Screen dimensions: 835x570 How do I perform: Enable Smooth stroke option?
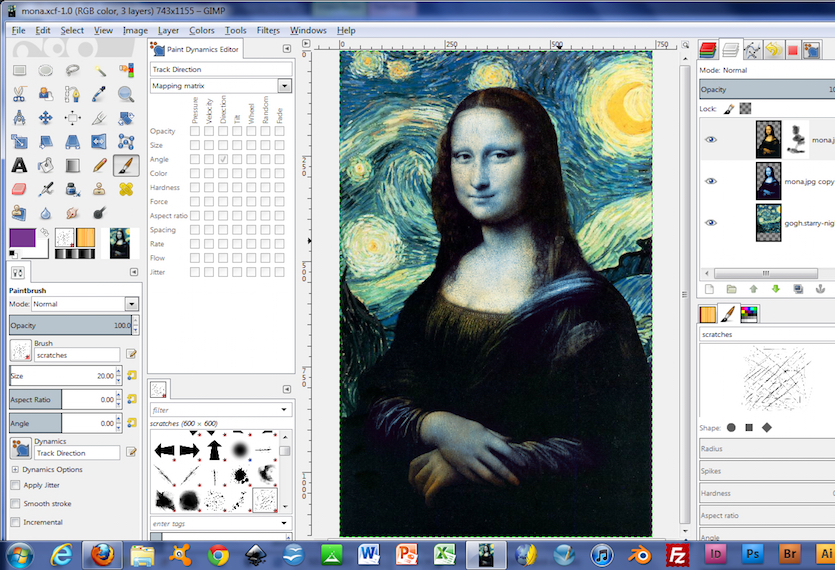(x=15, y=503)
